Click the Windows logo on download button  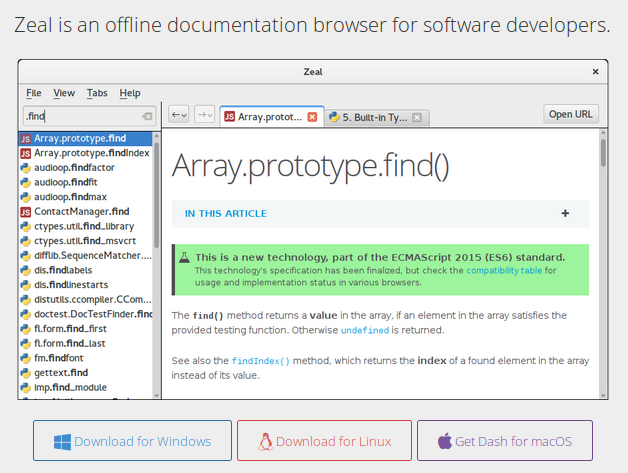pos(62,442)
